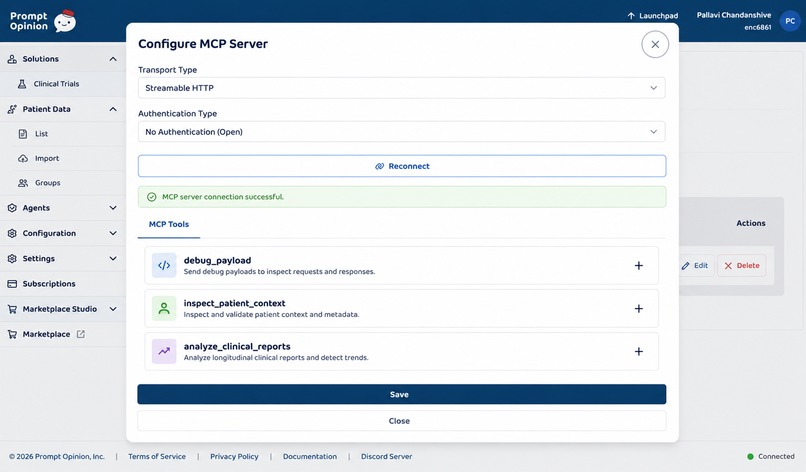Image resolution: width=806 pixels, height=472 pixels.
Task: Click the Launchpad link
Action: (653, 16)
